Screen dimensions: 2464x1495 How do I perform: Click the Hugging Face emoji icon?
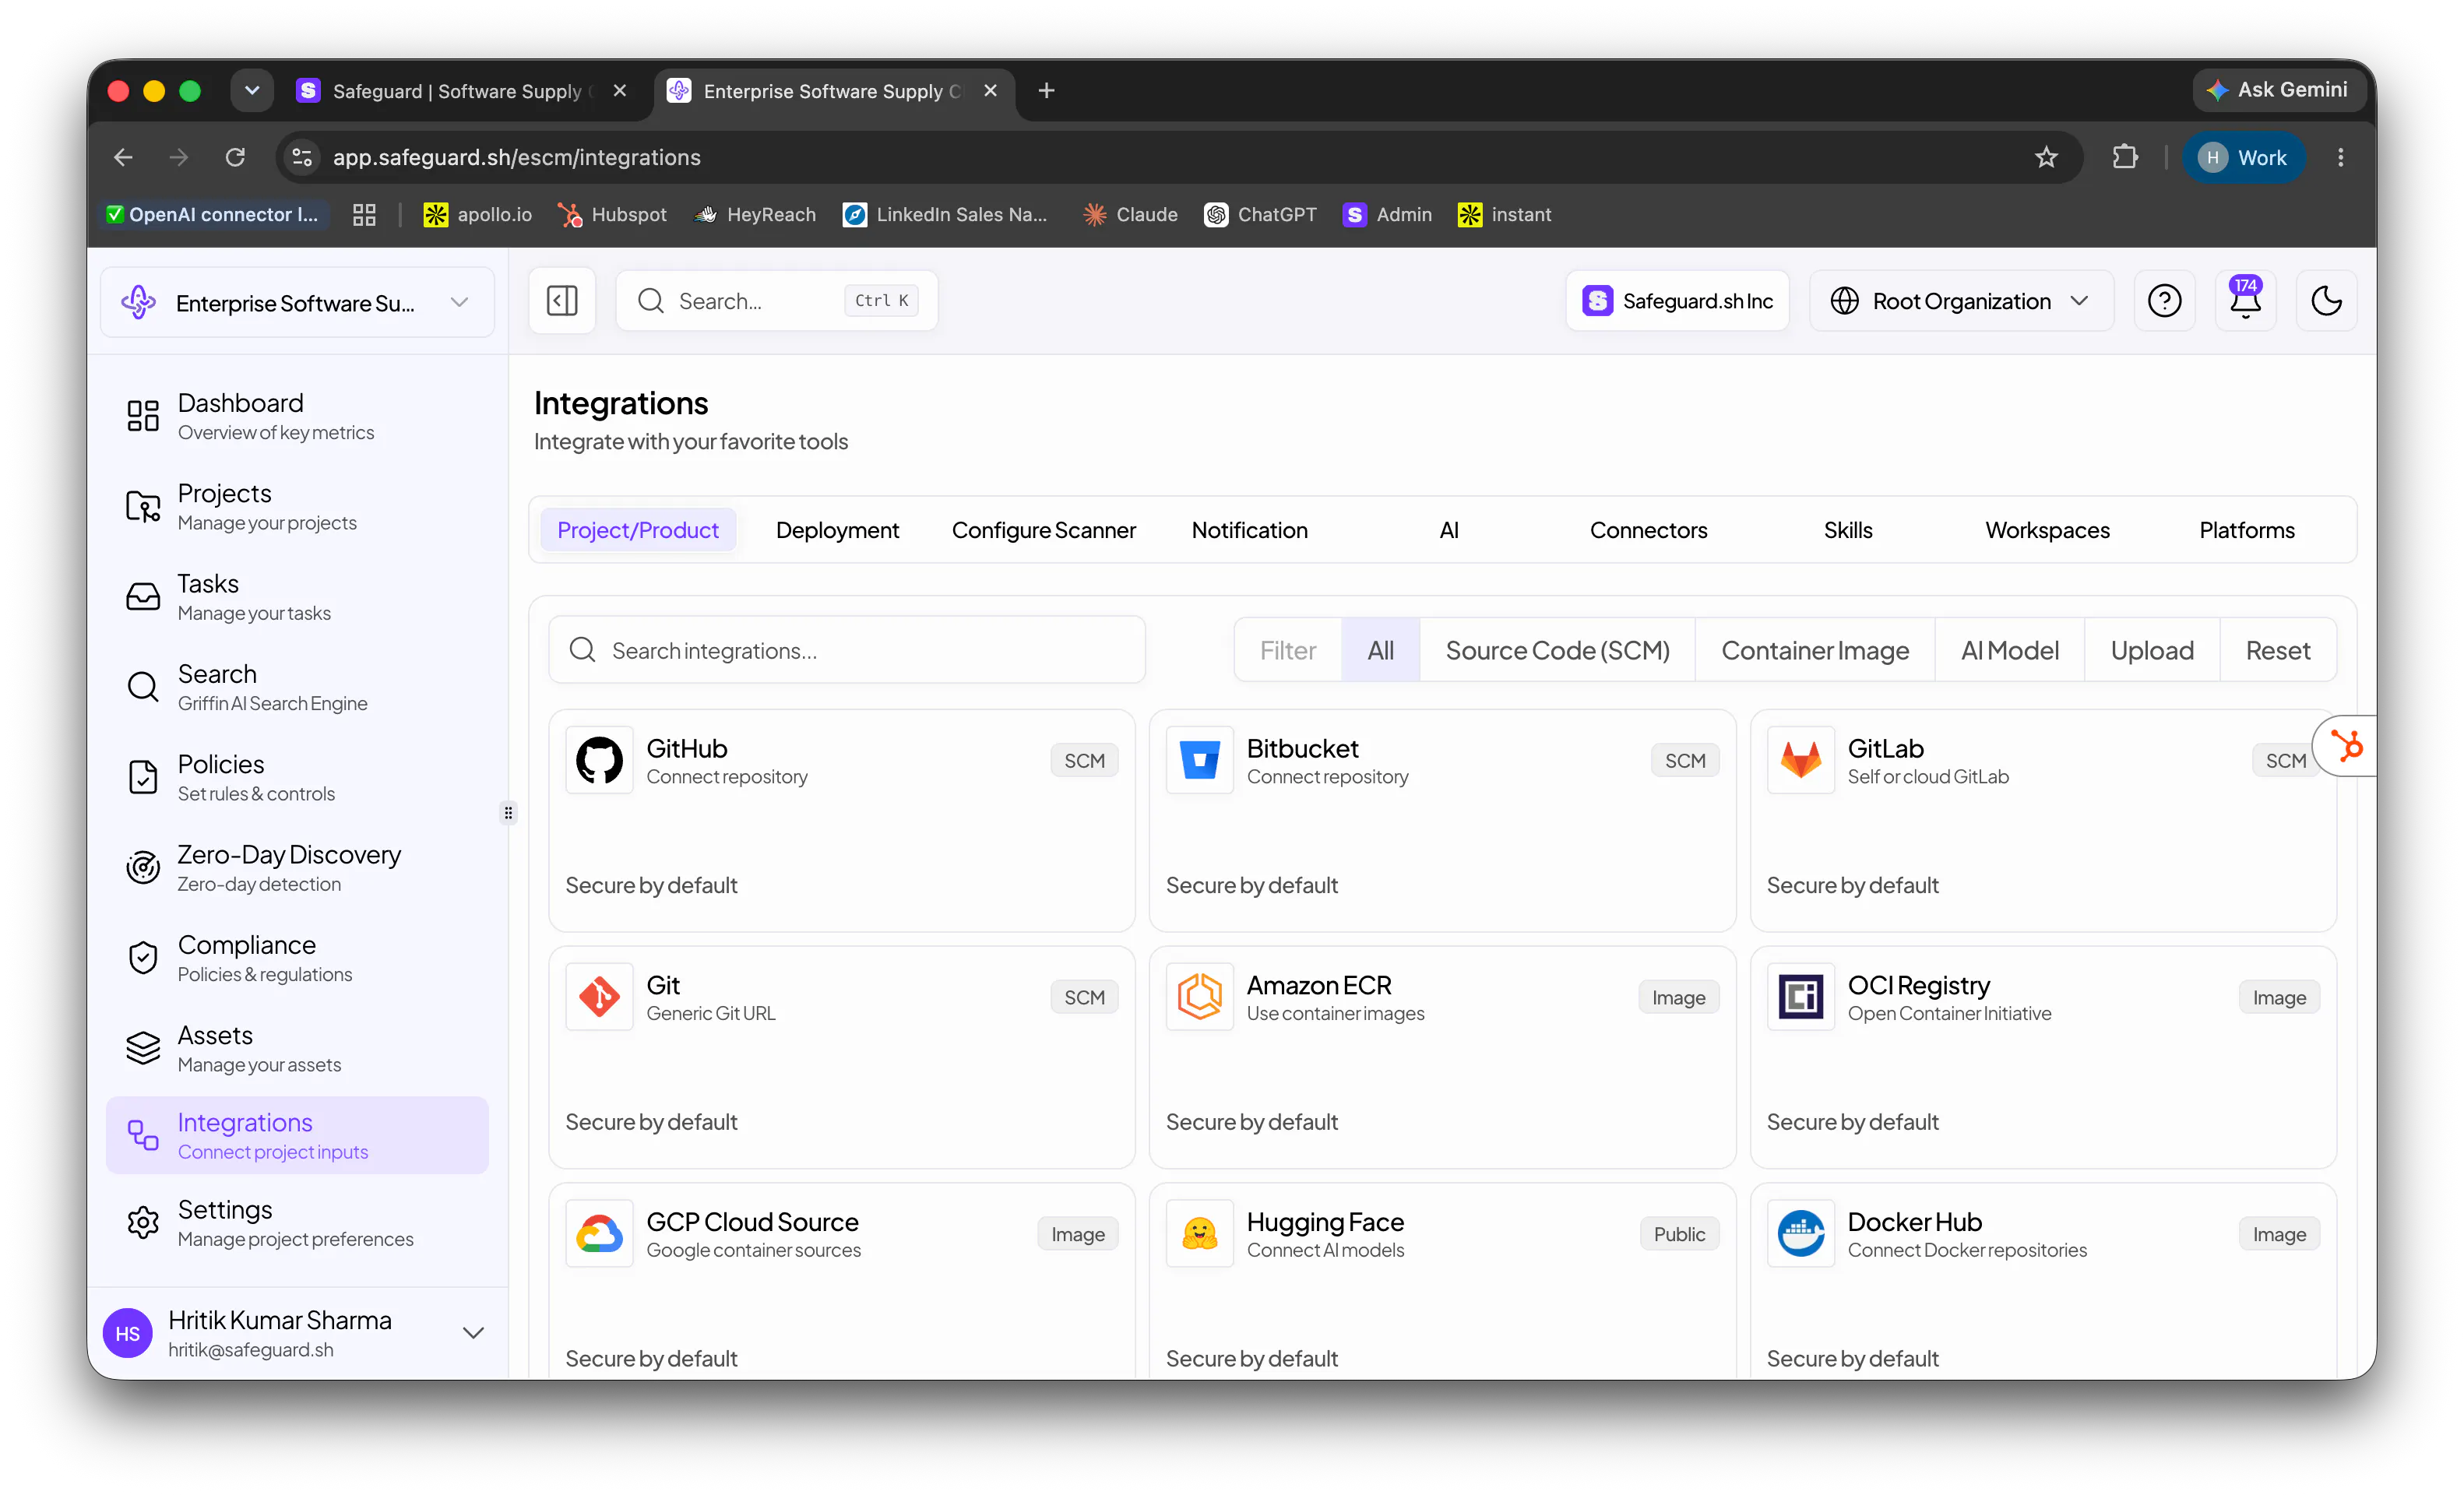click(x=1199, y=1234)
